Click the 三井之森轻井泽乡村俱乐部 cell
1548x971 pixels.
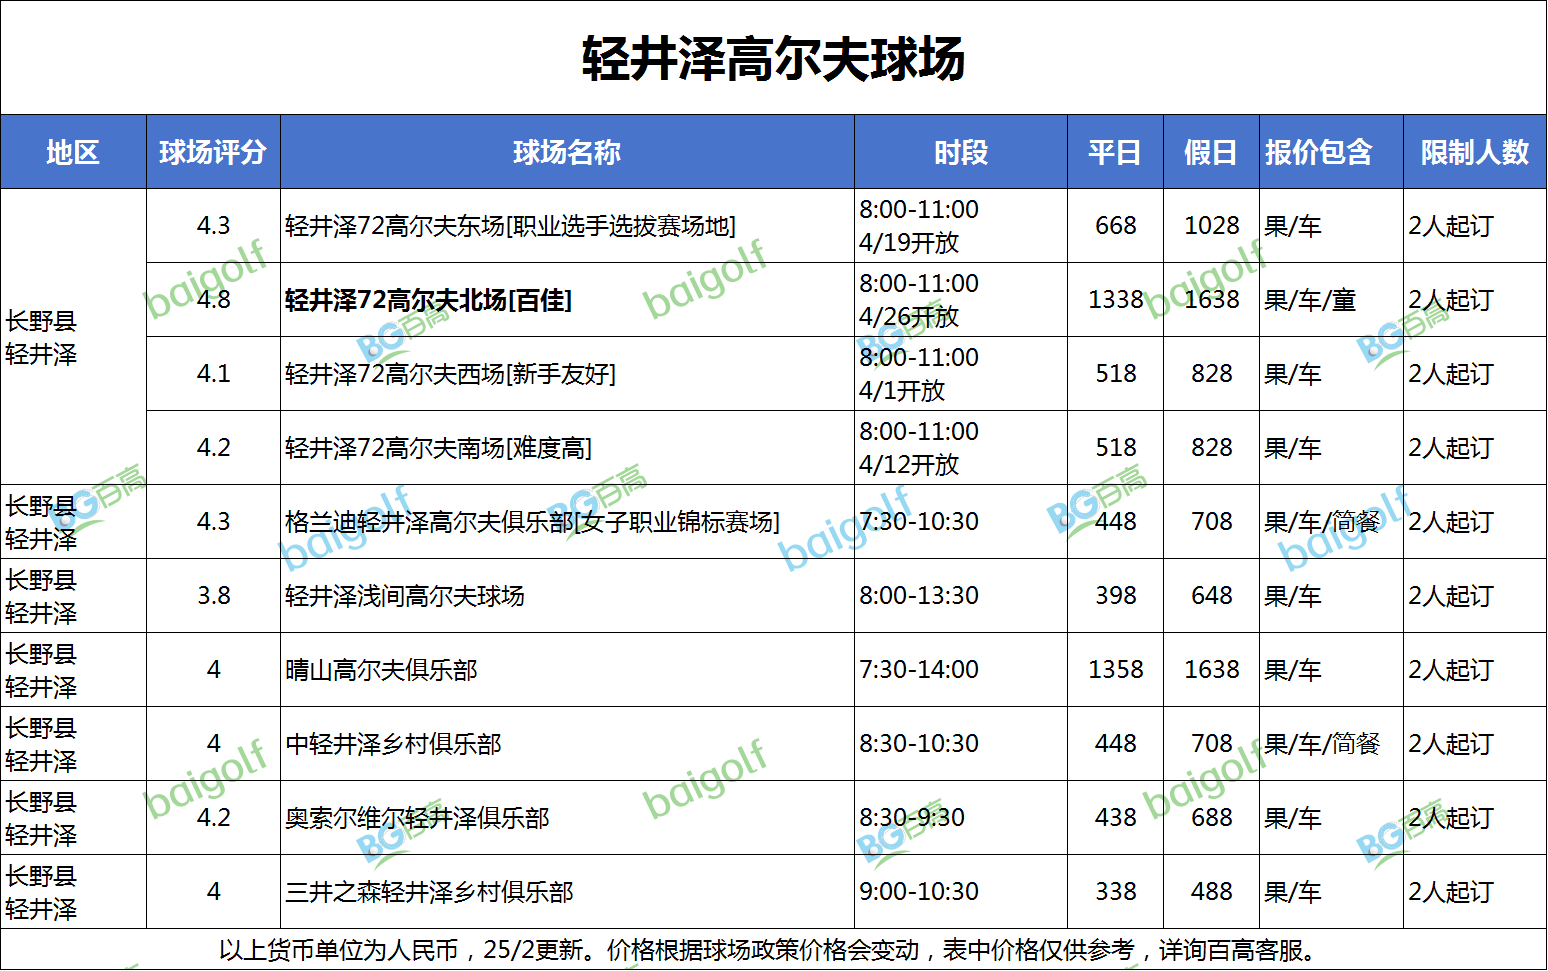tap(429, 892)
